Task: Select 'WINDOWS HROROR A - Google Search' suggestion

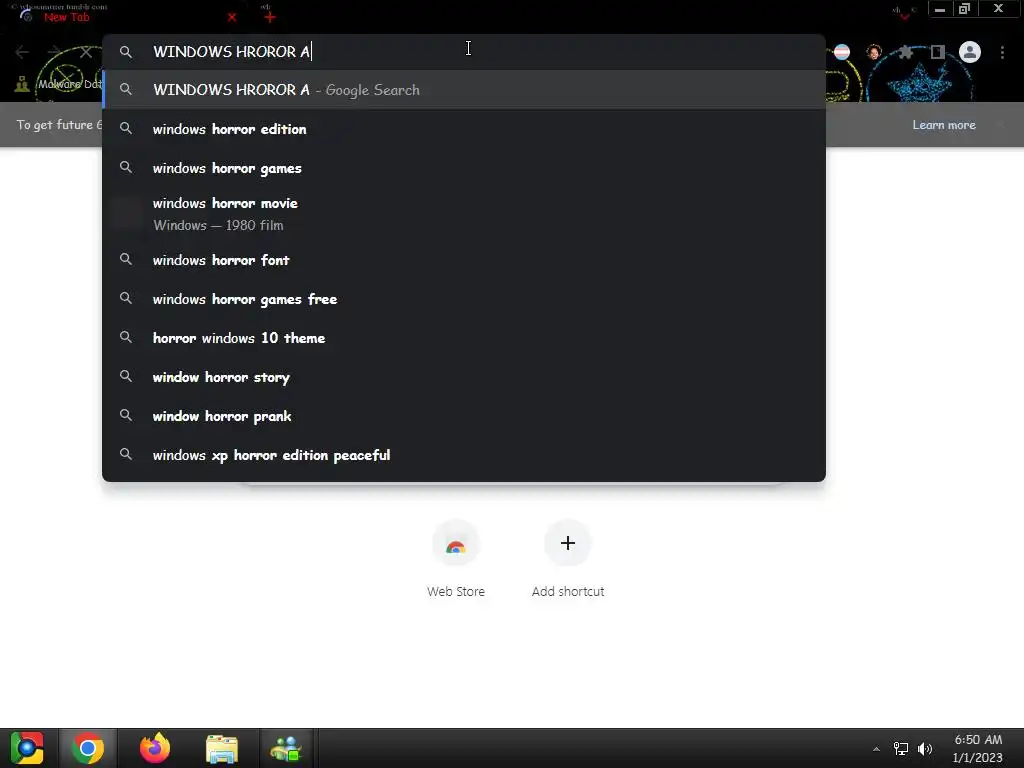Action: point(464,89)
